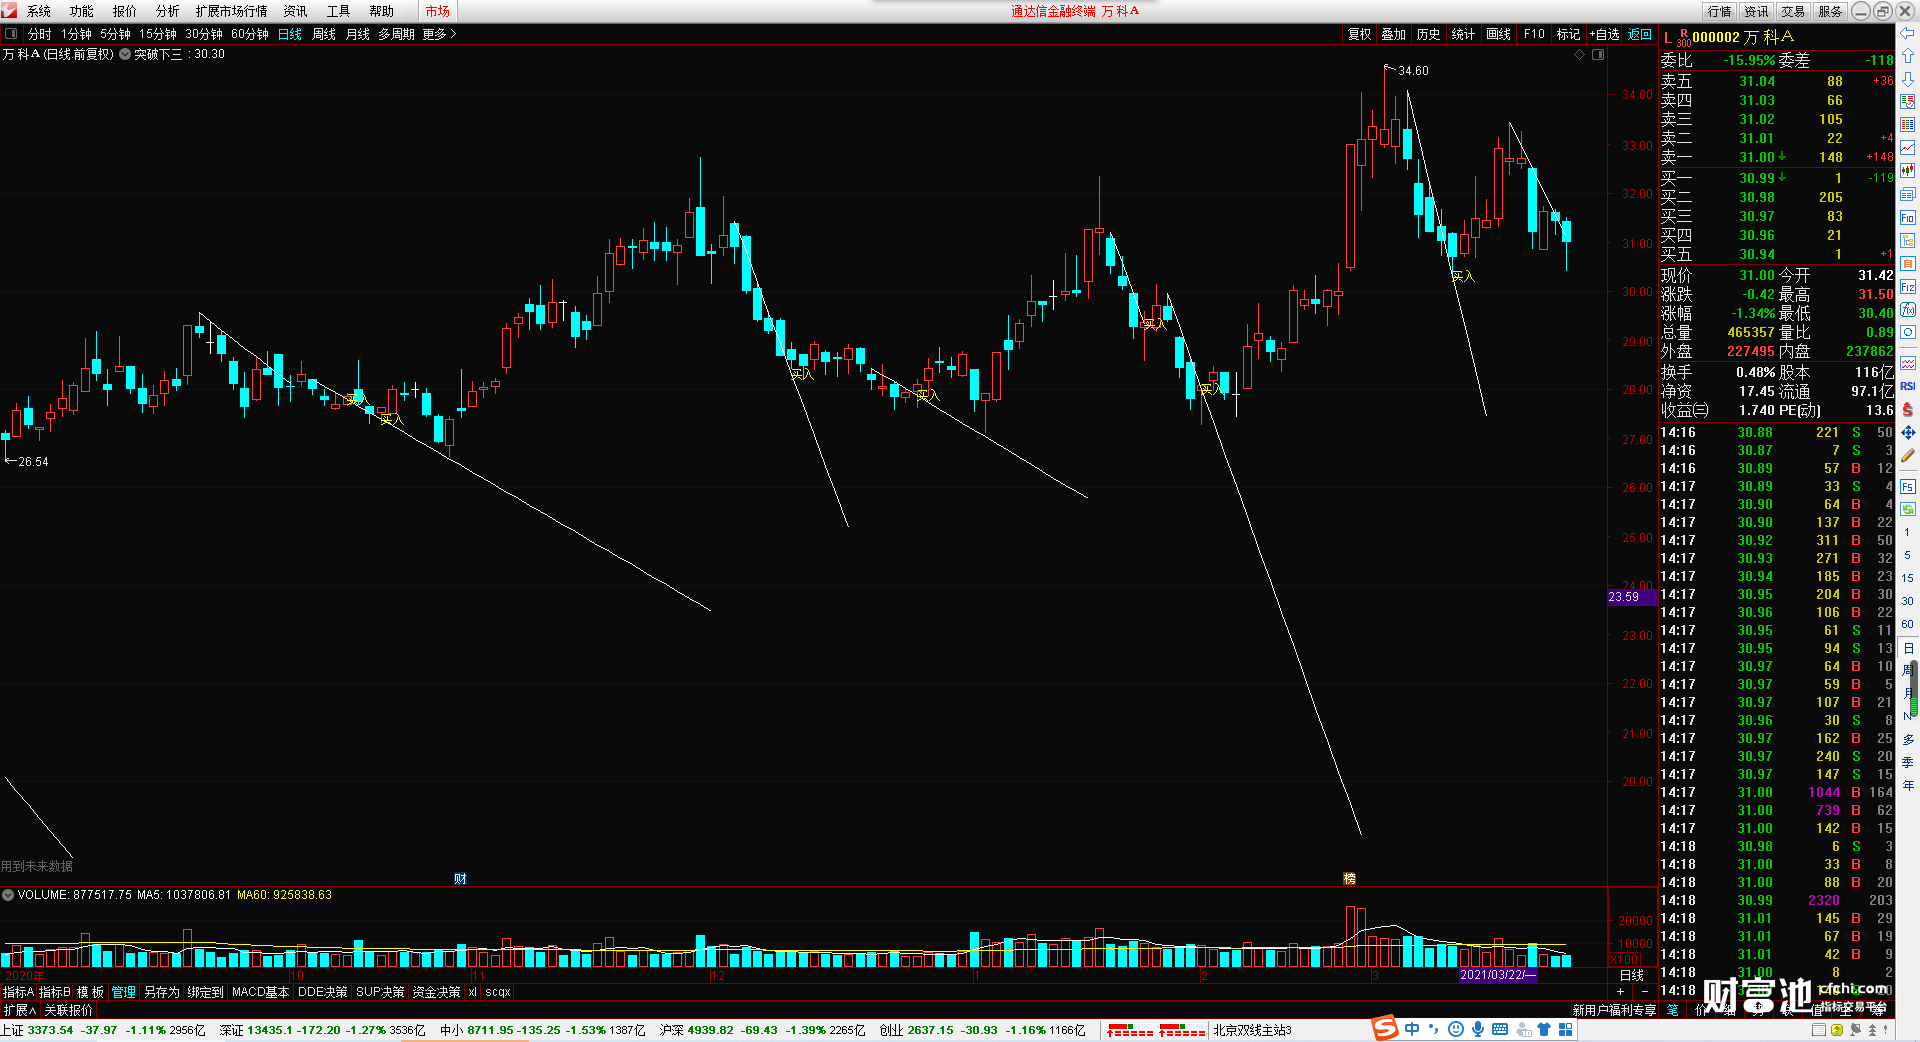Click the +自选 add to watchlist button
The height and width of the screenshot is (1042, 1920).
click(1604, 34)
